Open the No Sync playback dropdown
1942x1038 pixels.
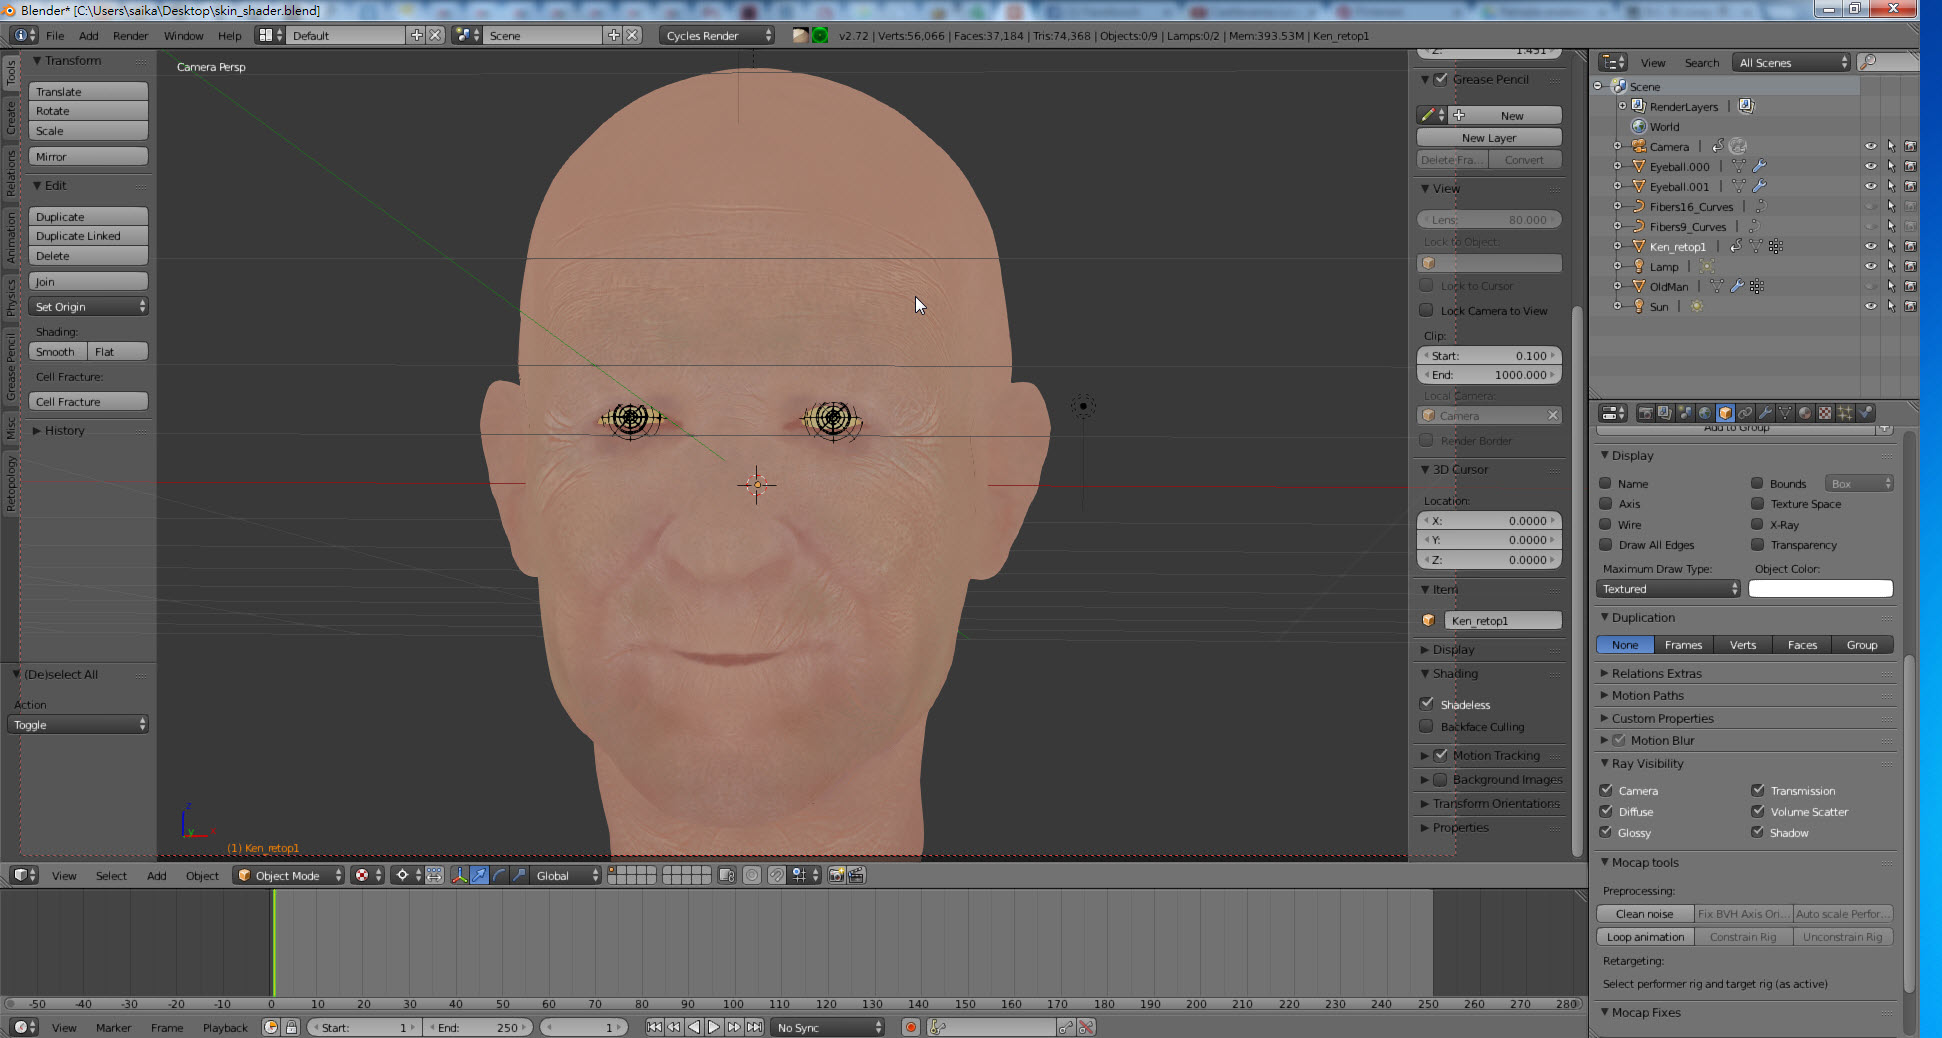(828, 1027)
